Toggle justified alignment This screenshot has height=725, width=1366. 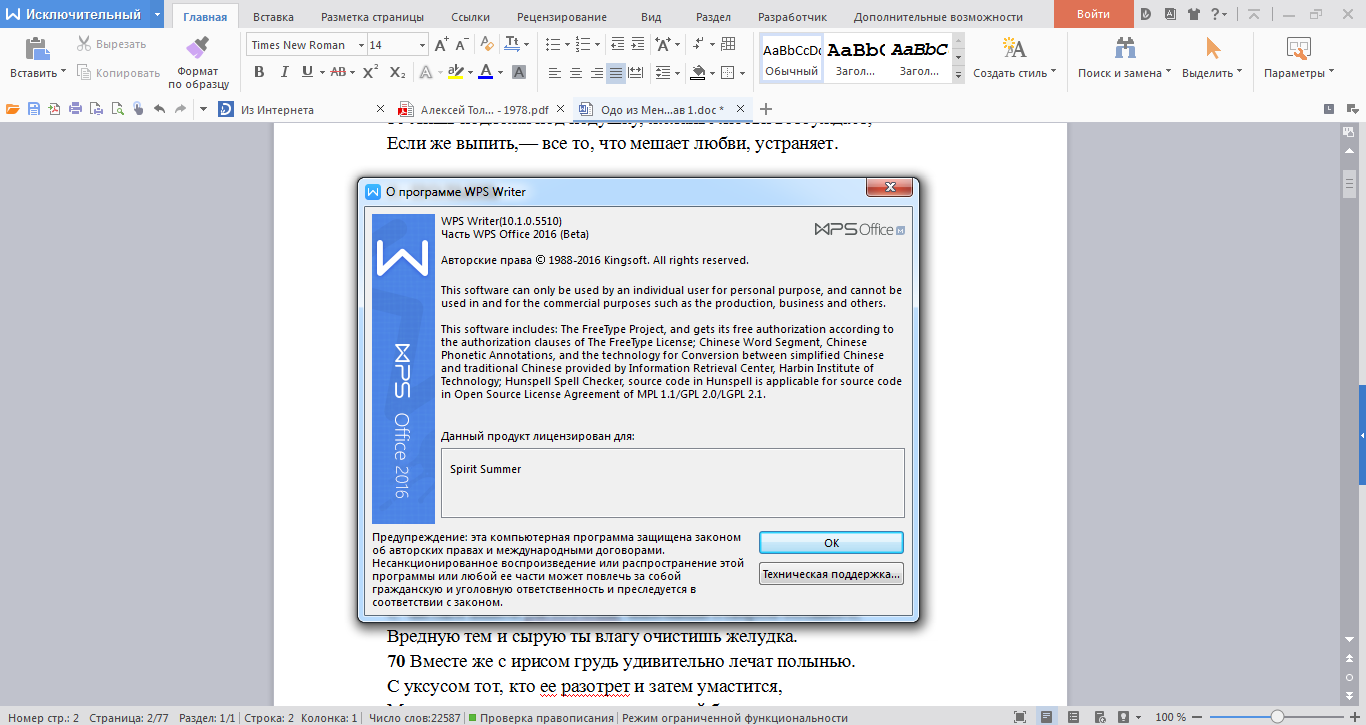click(x=616, y=72)
